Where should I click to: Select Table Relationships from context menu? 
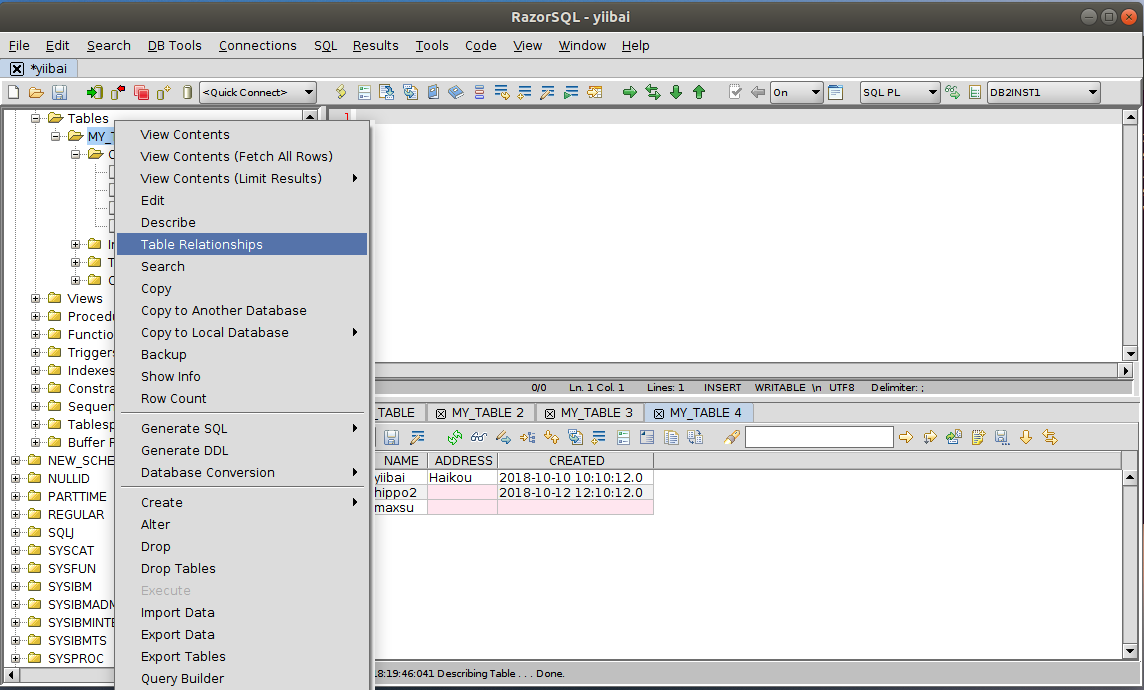(x=202, y=245)
